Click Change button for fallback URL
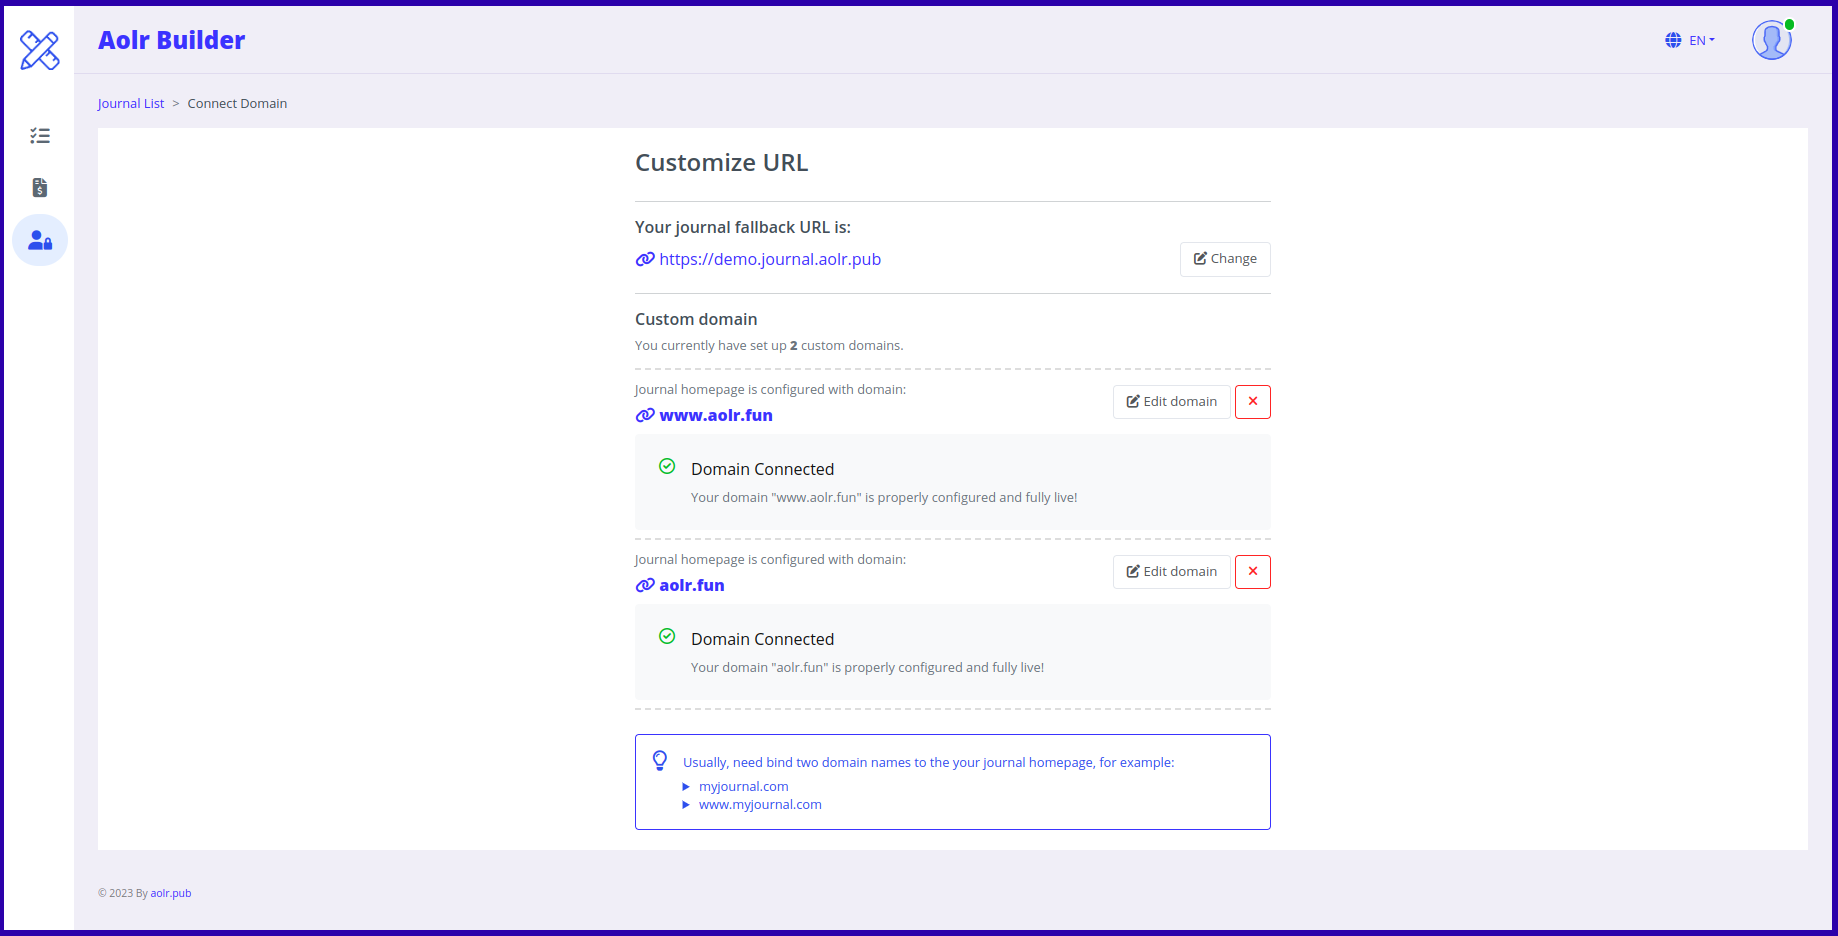Image resolution: width=1838 pixels, height=936 pixels. click(1225, 259)
